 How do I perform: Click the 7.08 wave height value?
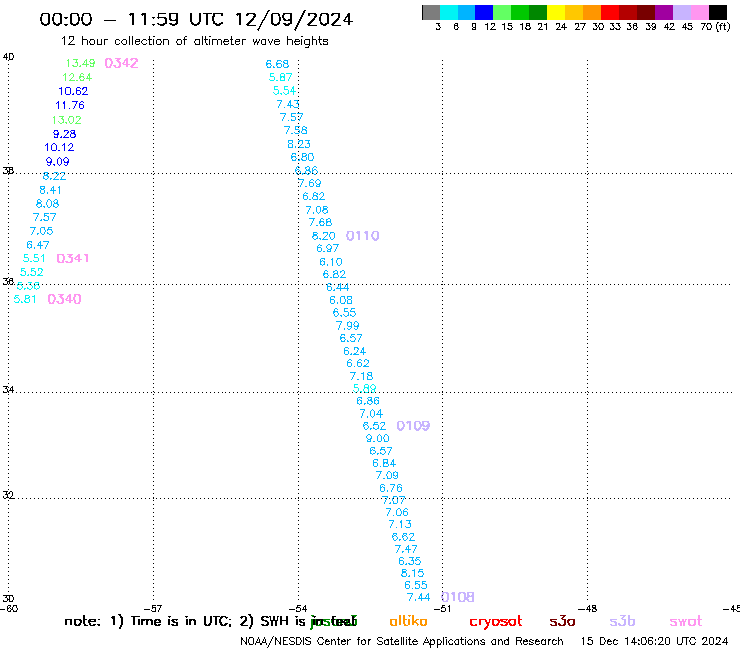pyautogui.click(x=317, y=210)
